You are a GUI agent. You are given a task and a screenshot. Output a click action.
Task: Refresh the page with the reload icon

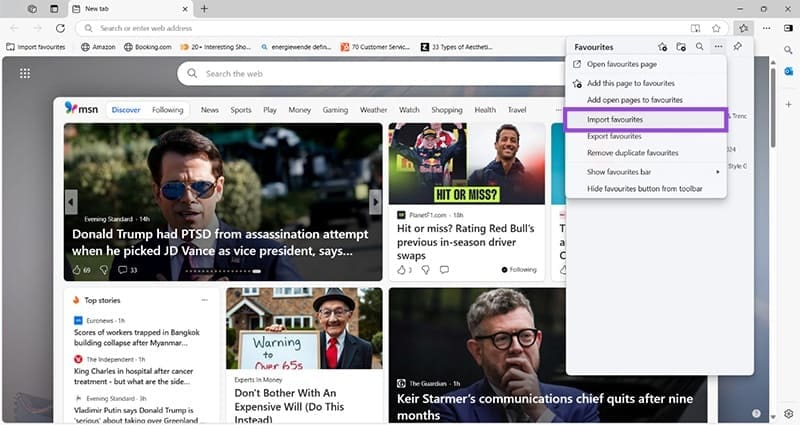[x=60, y=28]
